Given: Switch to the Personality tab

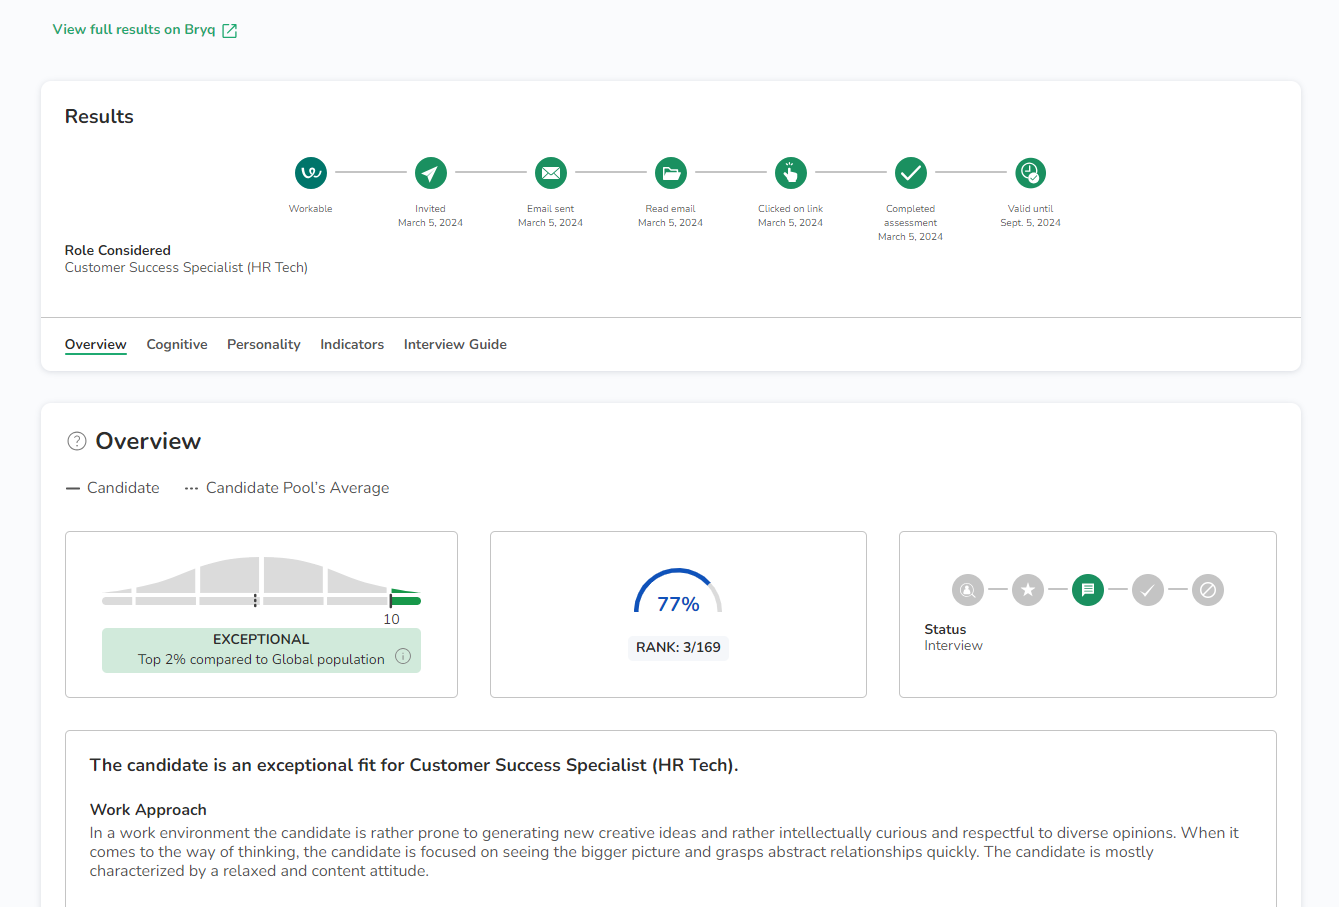Looking at the screenshot, I should tap(264, 344).
